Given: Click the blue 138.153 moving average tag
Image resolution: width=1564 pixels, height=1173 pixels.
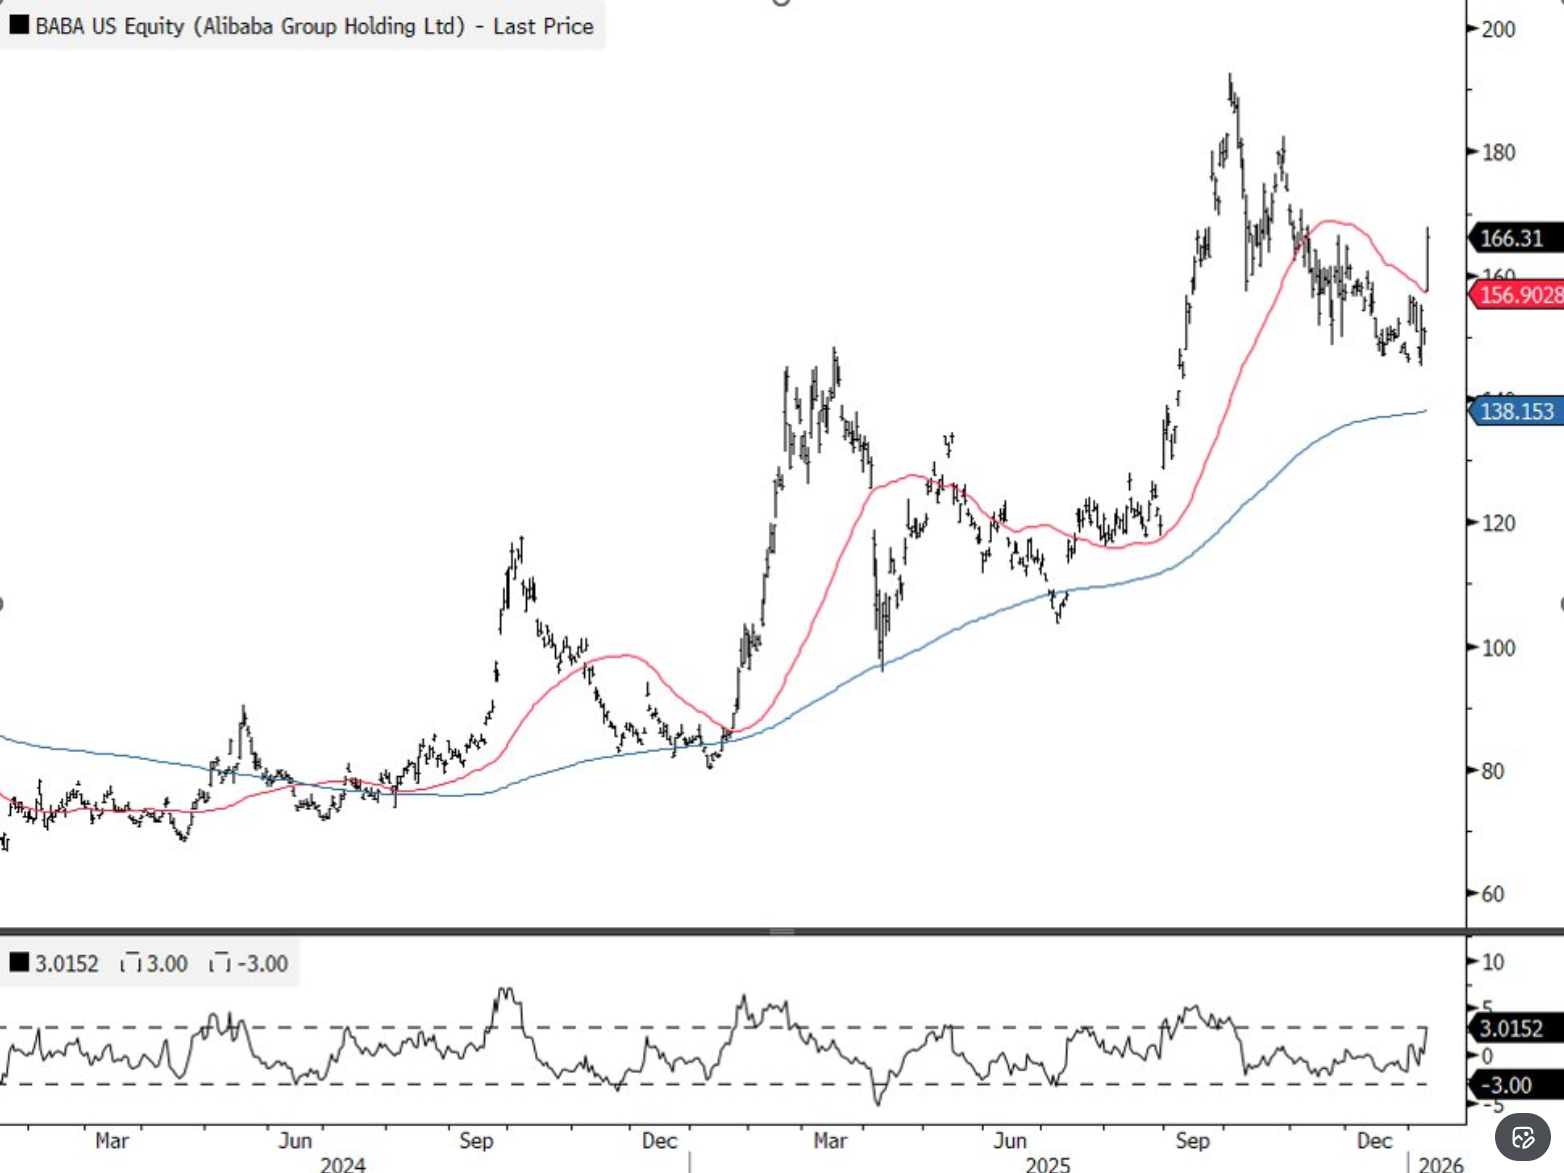Looking at the screenshot, I should click(1515, 411).
